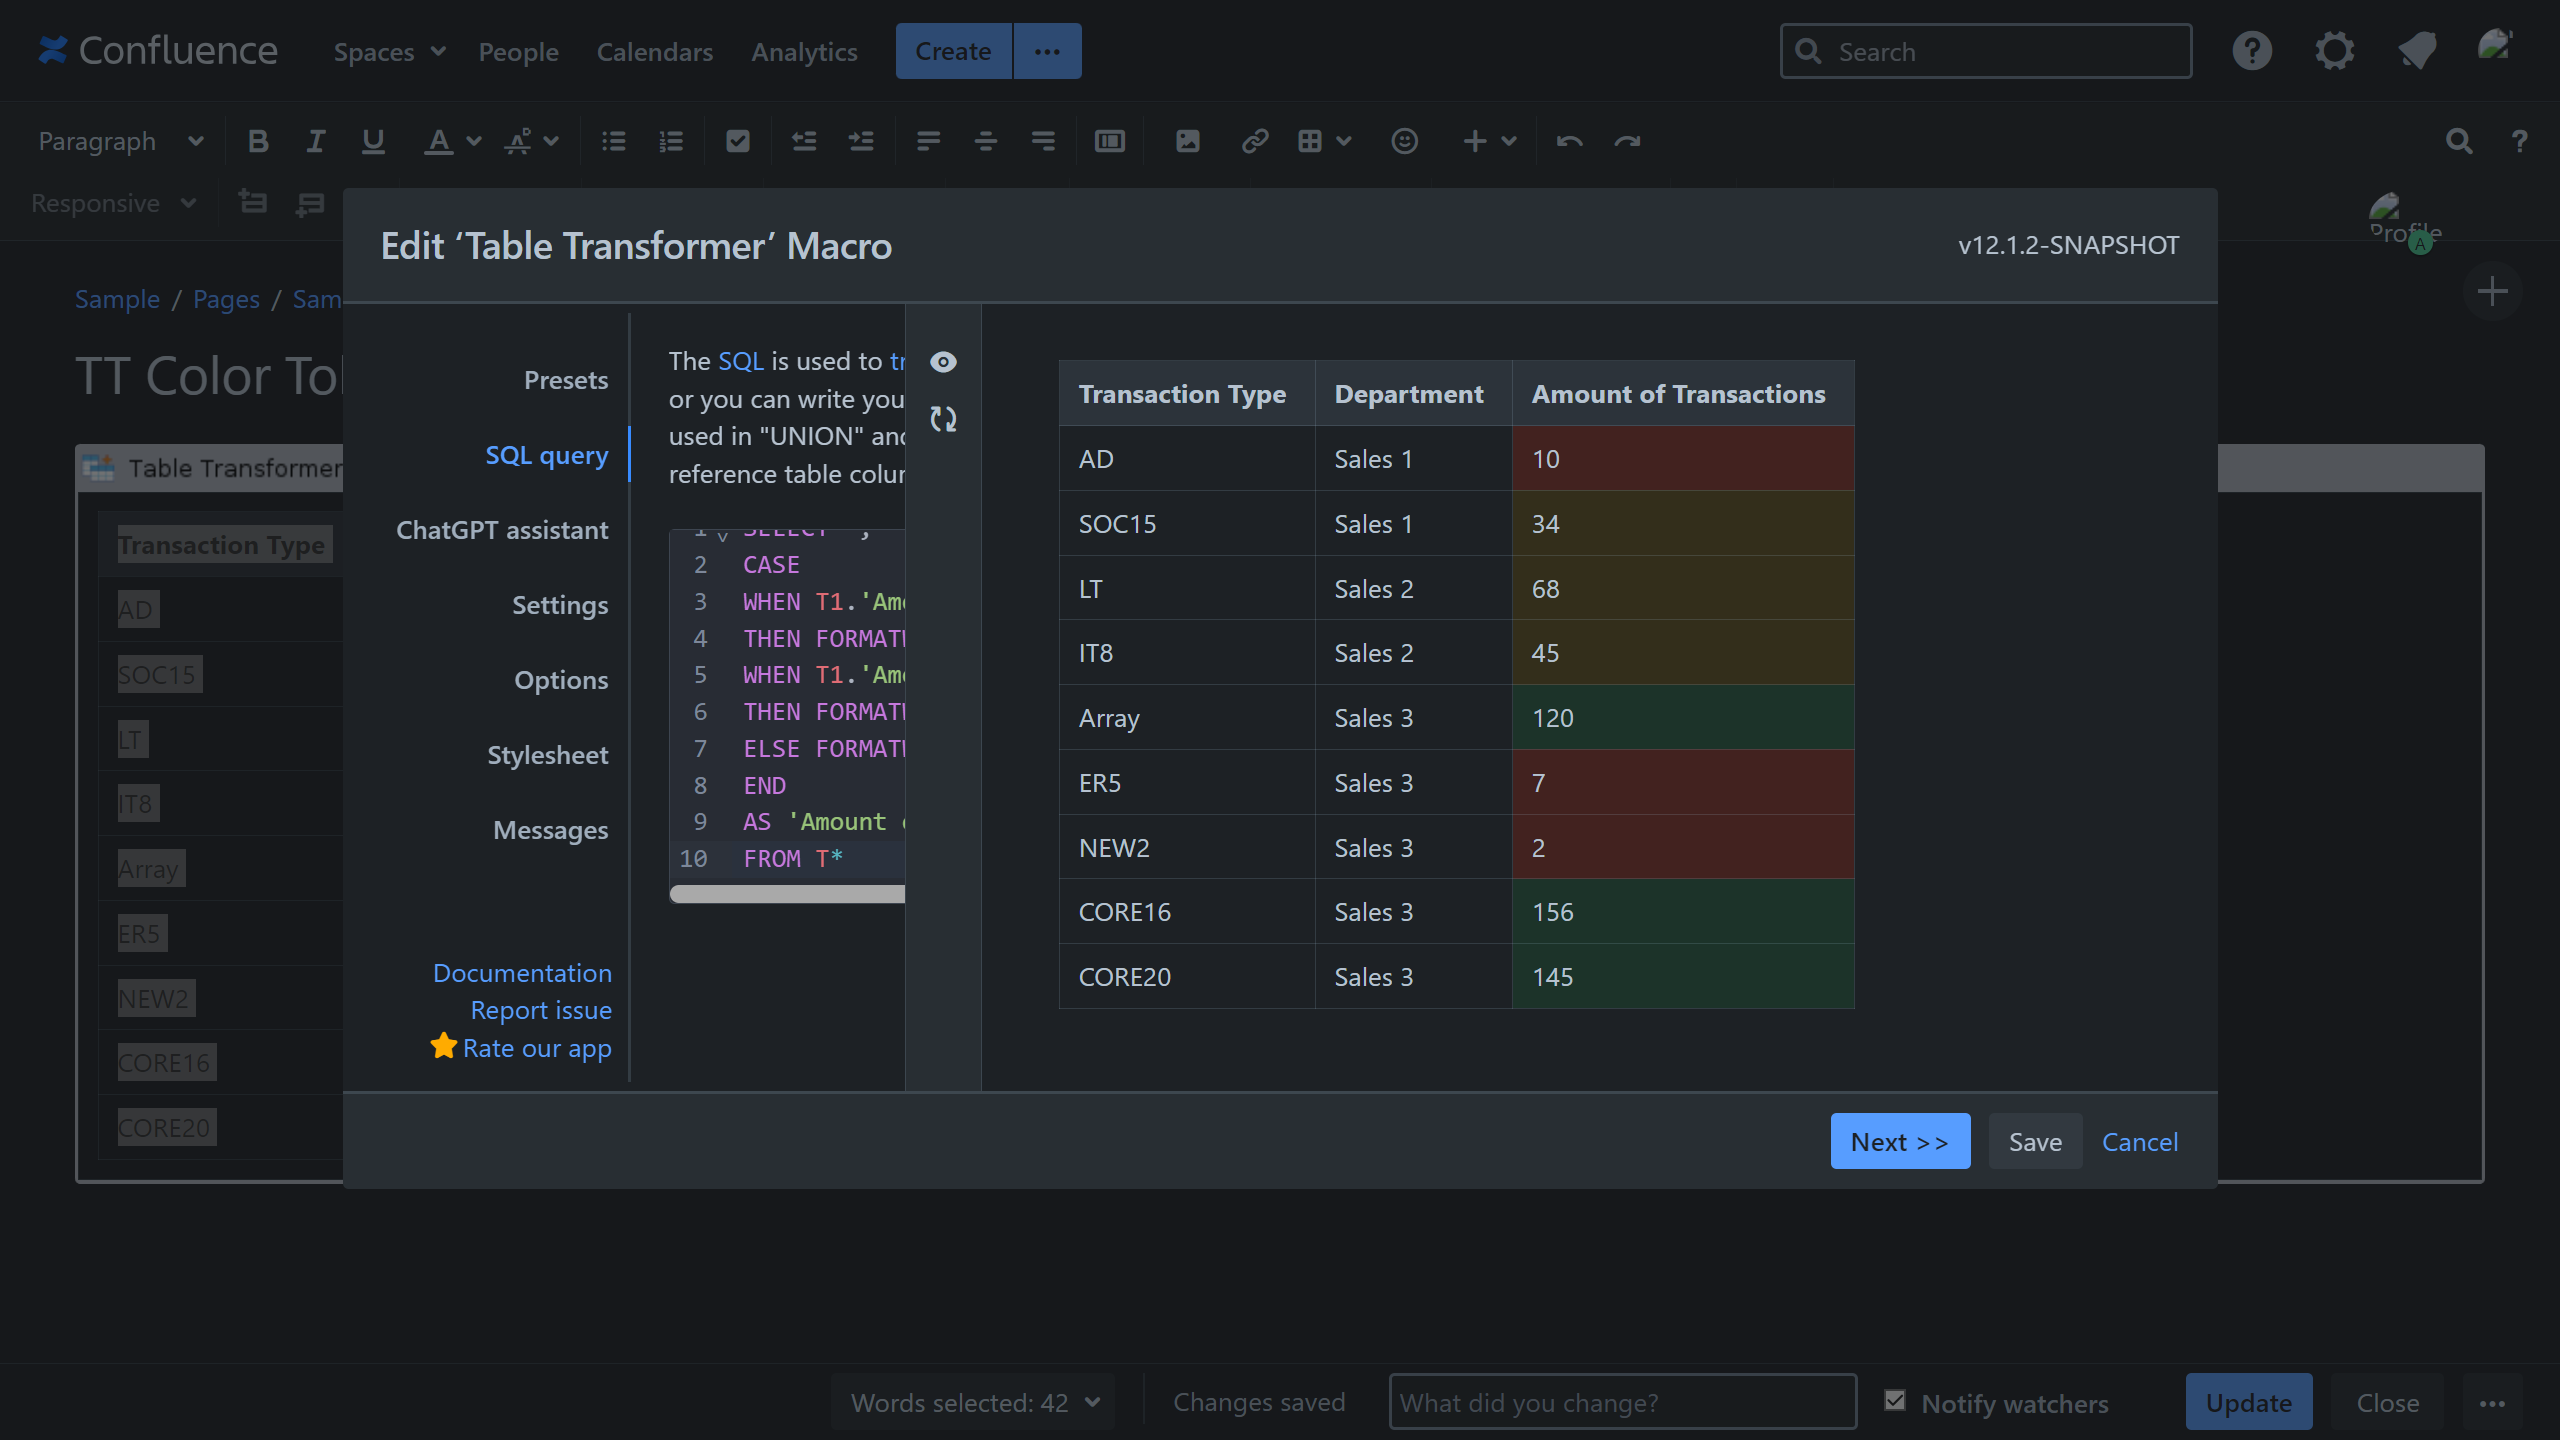Viewport: 2560px width, 1440px height.
Task: Click the undo arrow icon
Action: coord(1569,141)
